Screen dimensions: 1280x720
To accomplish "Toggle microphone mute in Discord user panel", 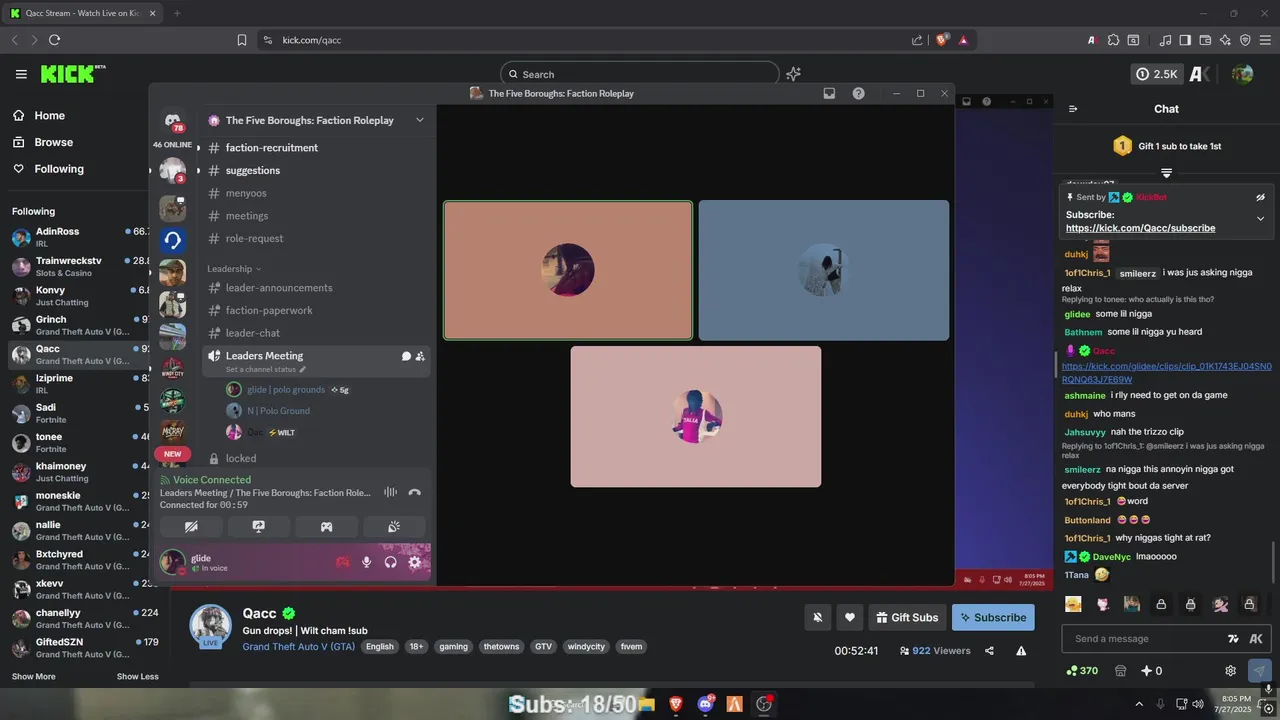I will pos(366,563).
